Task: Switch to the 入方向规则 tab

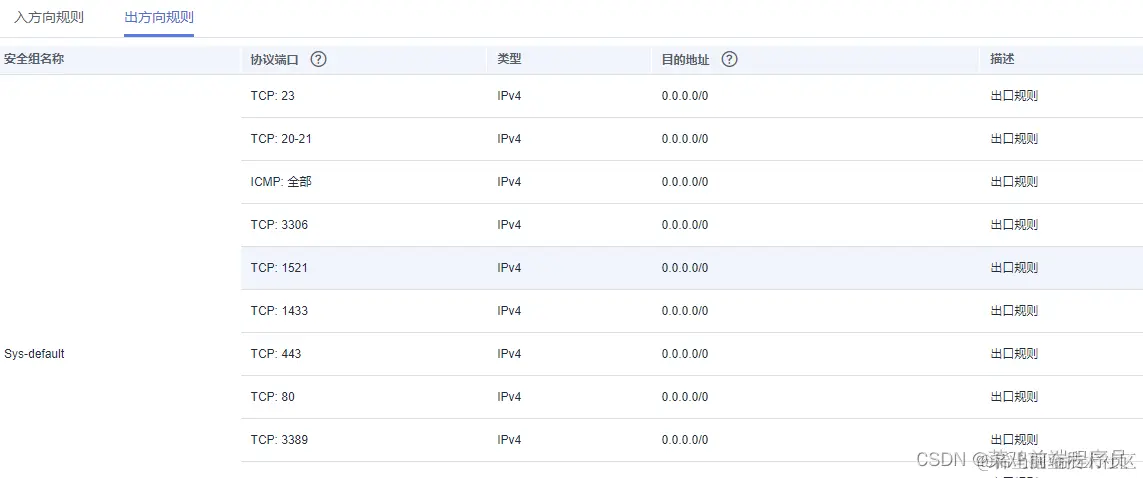Action: [x=49, y=17]
